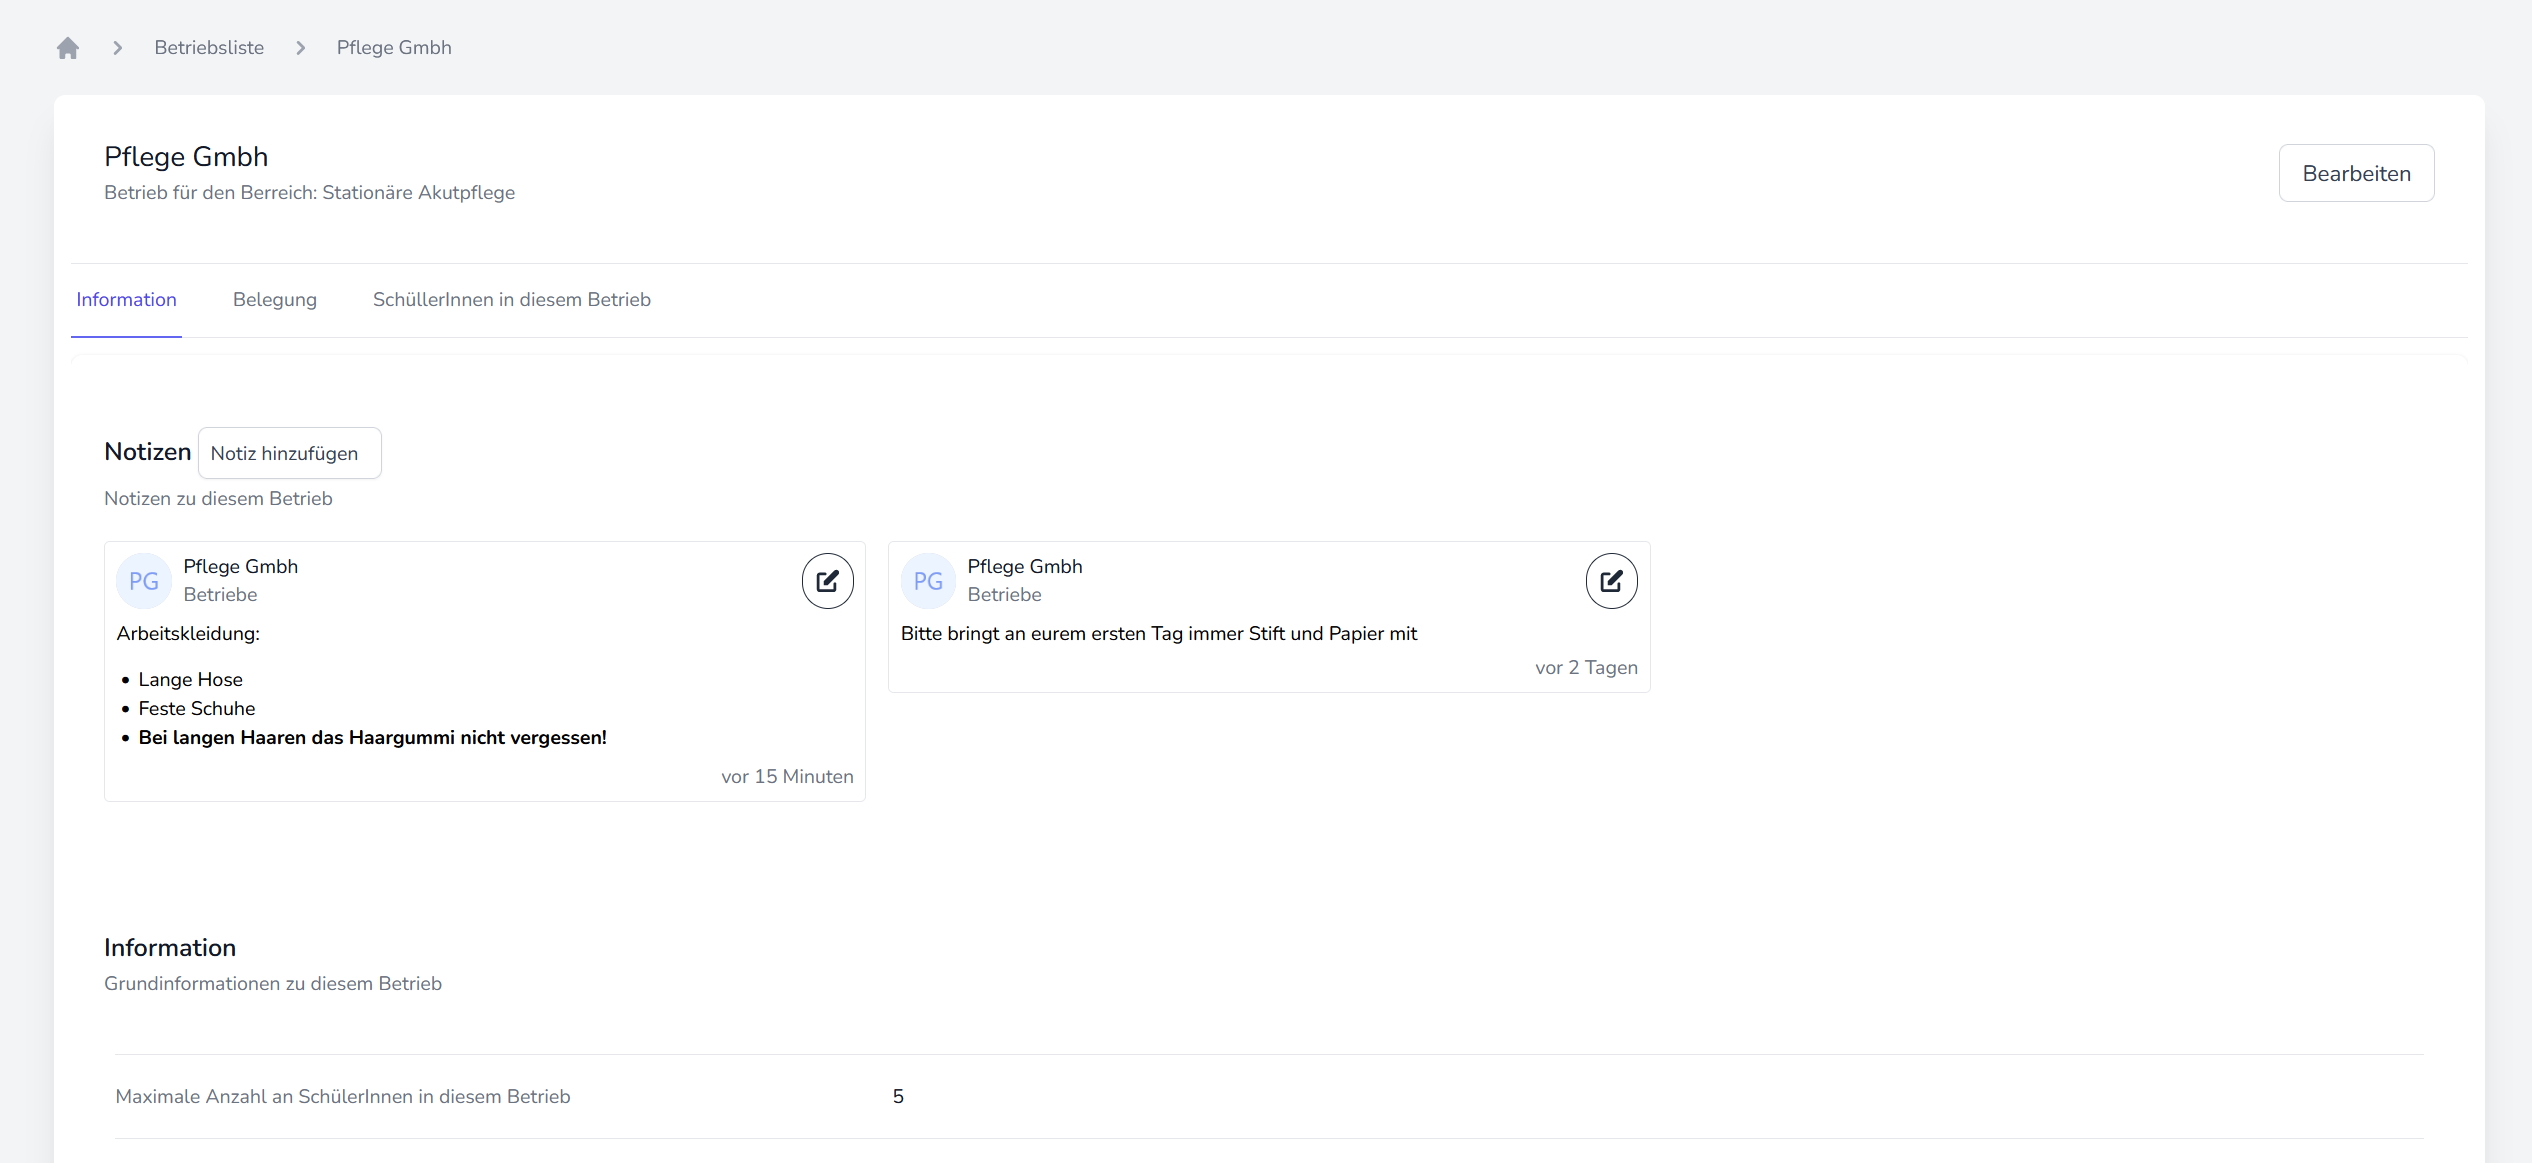Click the Bearbeiten button
The height and width of the screenshot is (1163, 2532).
2356,173
